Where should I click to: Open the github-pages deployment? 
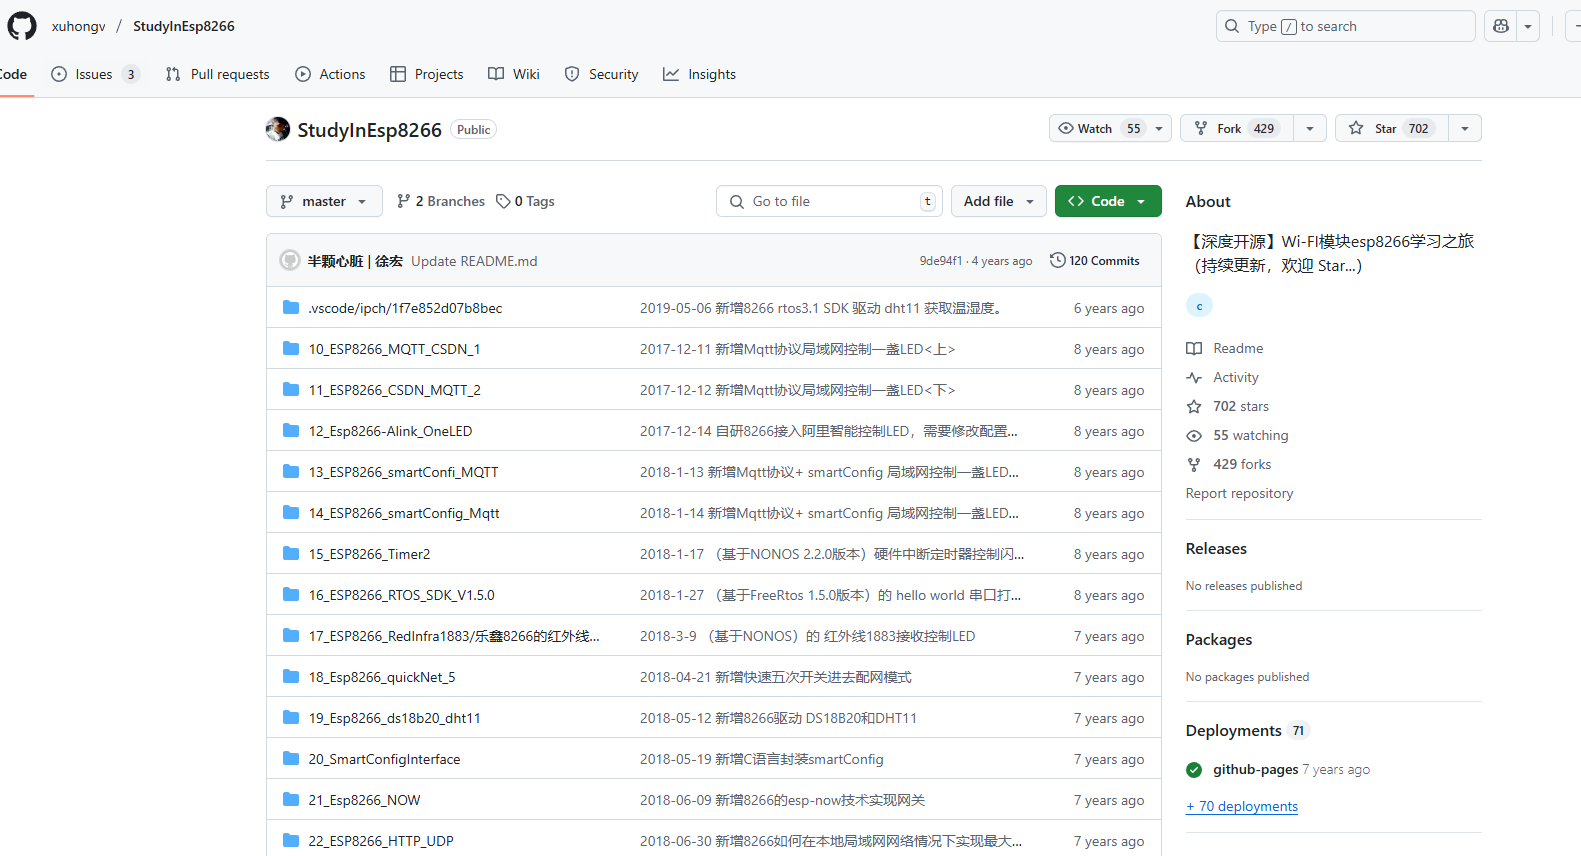point(1255,769)
